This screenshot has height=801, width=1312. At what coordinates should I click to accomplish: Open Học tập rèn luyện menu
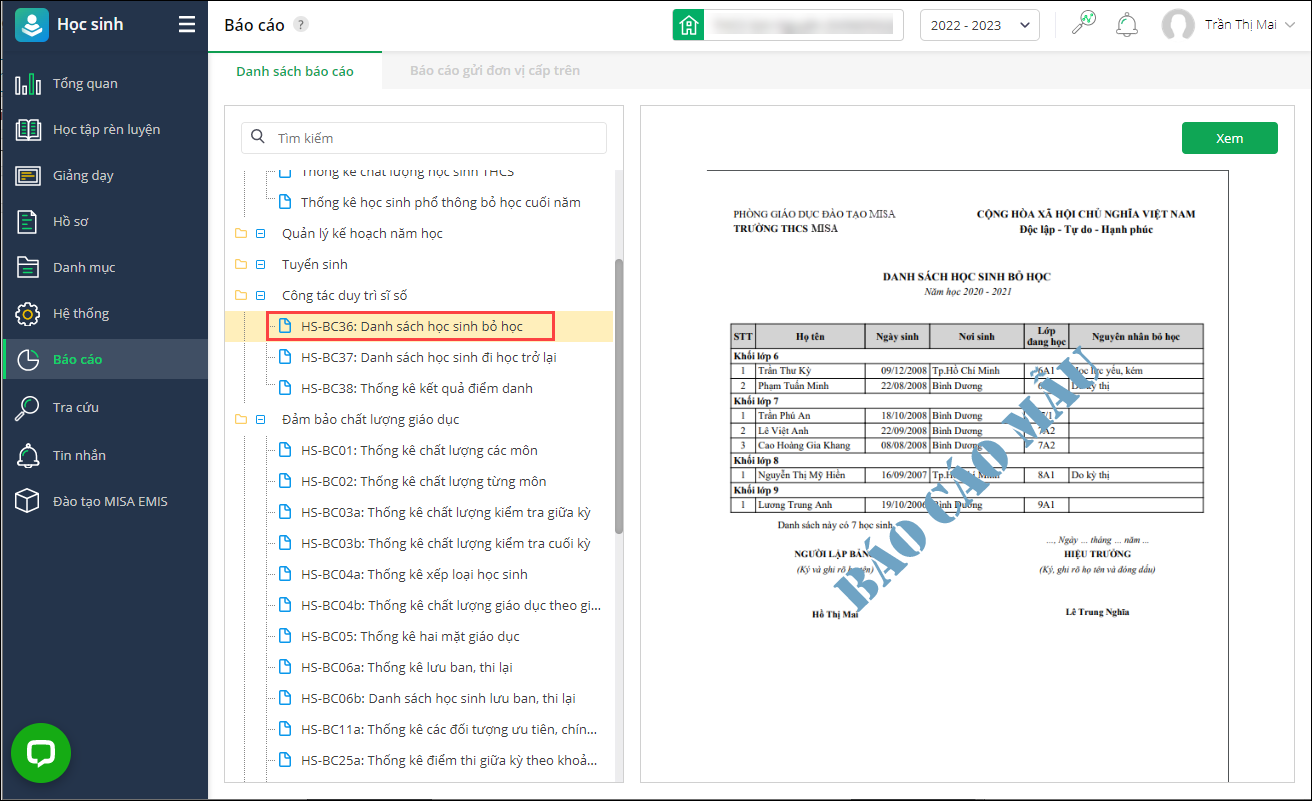105,129
